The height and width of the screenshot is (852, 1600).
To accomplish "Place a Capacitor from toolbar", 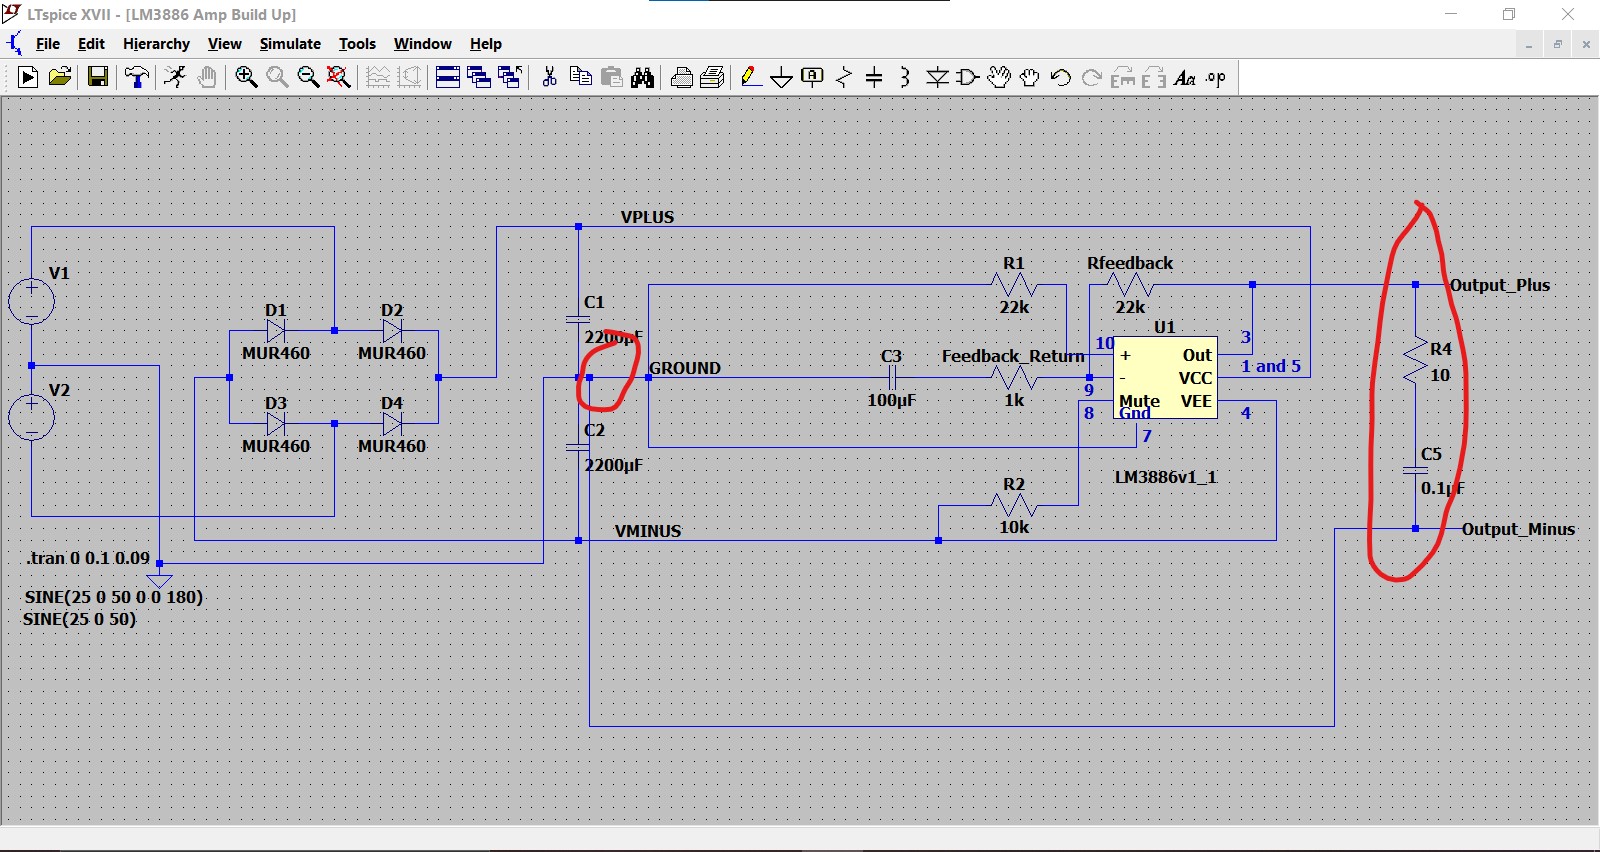I will (x=874, y=77).
